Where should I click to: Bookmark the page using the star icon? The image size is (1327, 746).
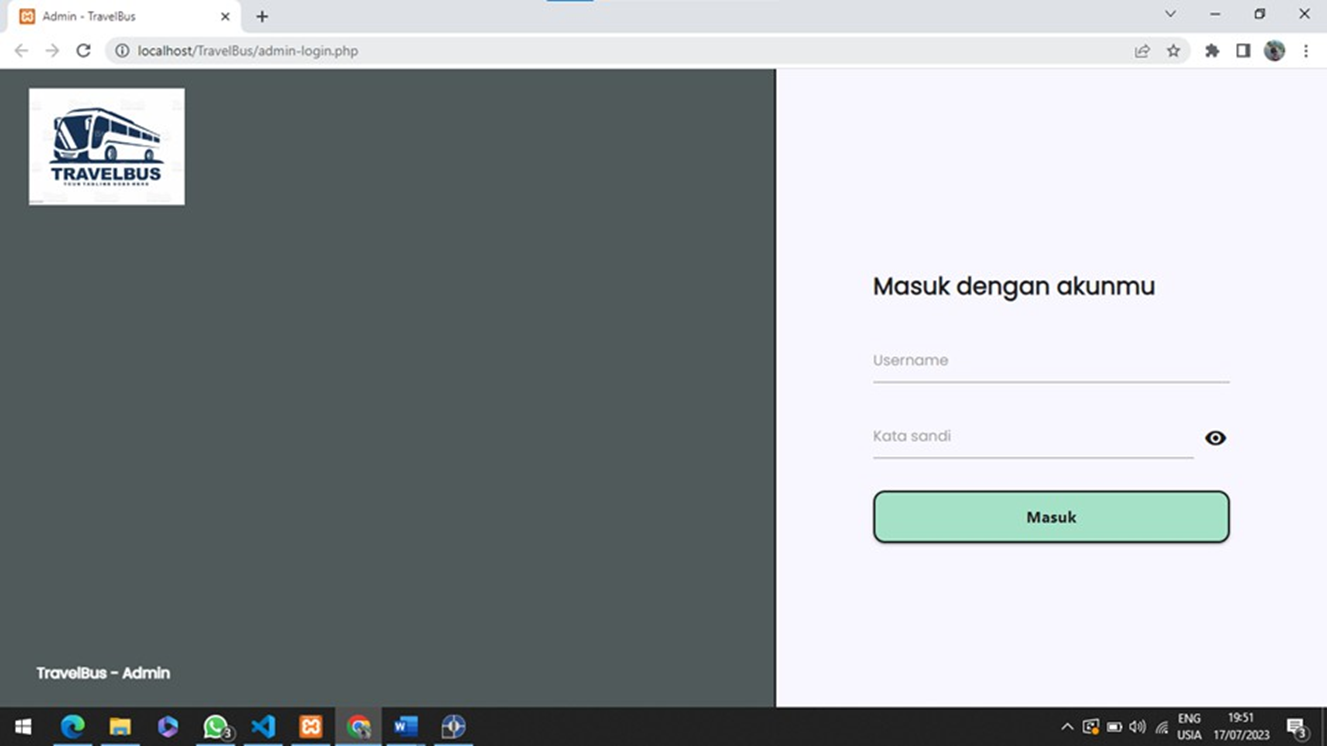coord(1173,50)
